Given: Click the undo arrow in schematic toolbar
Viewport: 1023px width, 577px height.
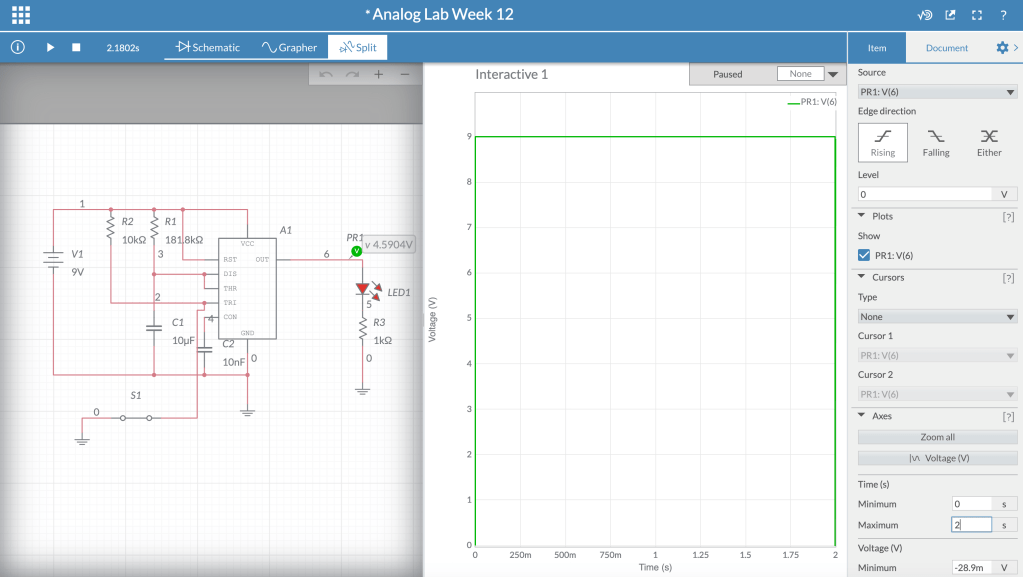Looking at the screenshot, I should [x=326, y=74].
